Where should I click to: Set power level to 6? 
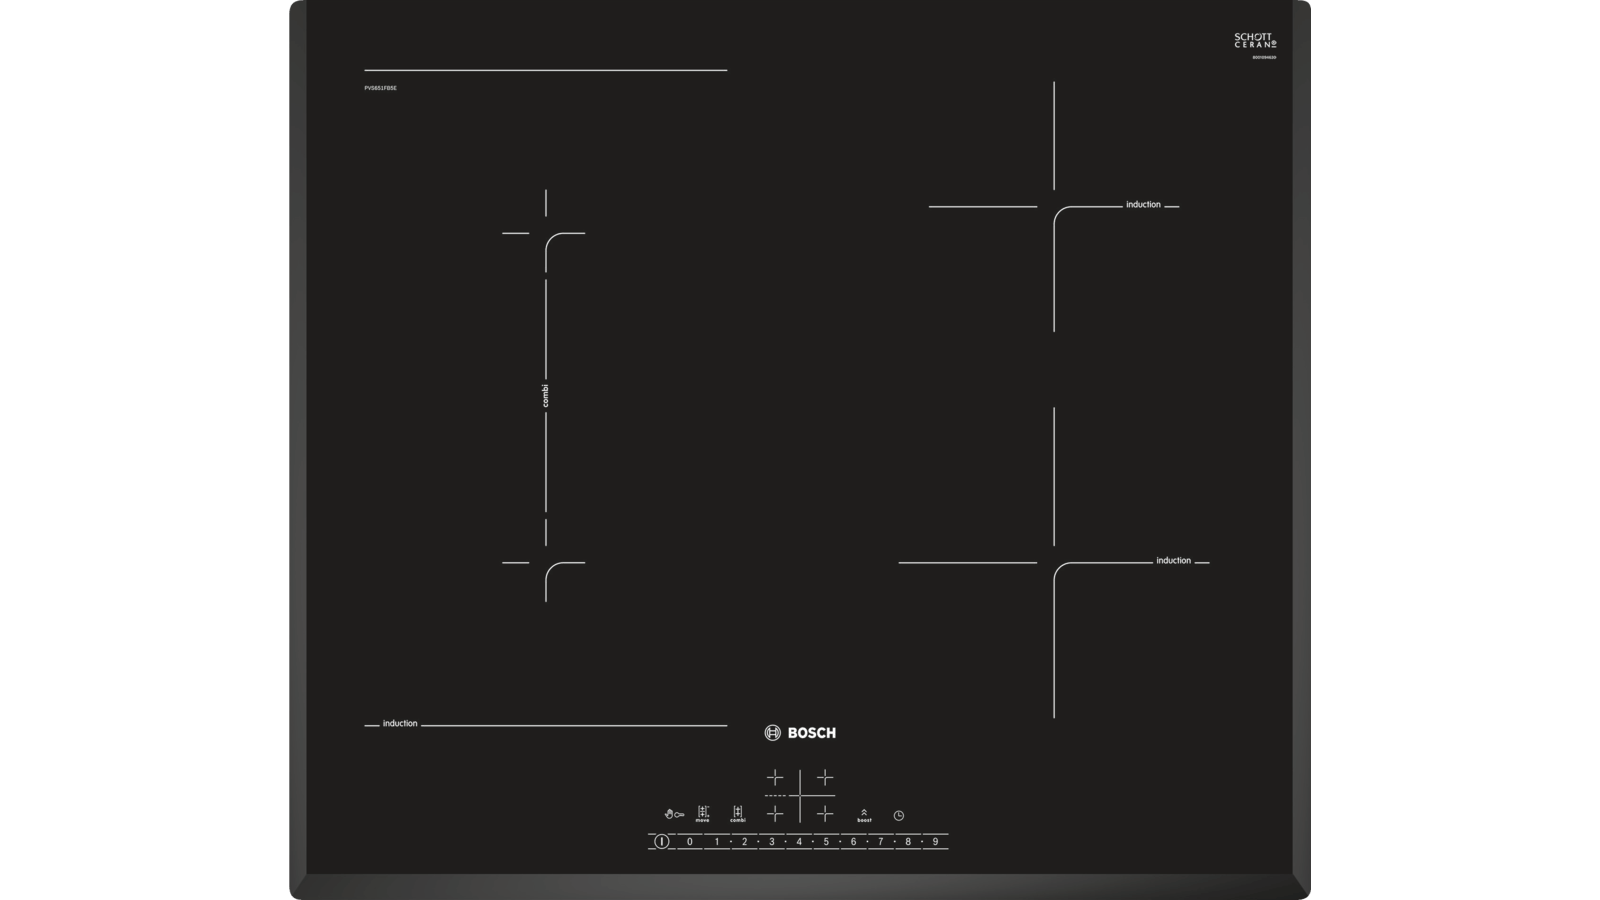click(853, 842)
